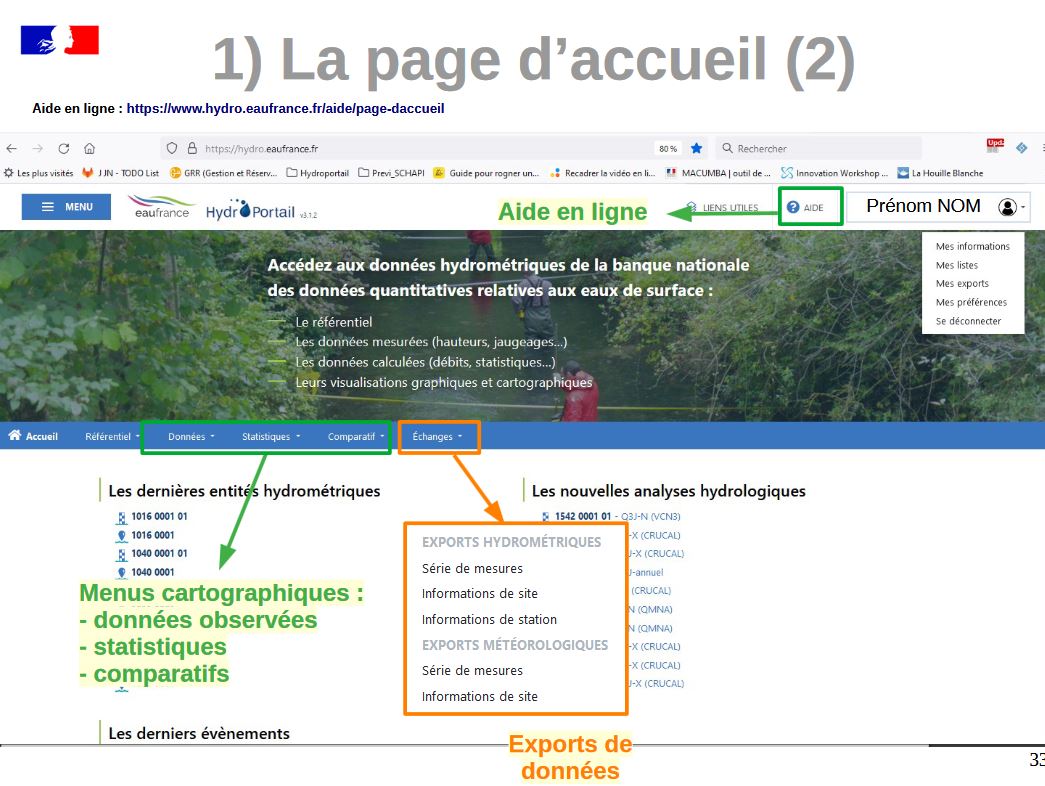Click the red Upd extension icon
This screenshot has width=1045, height=786.
995,146
